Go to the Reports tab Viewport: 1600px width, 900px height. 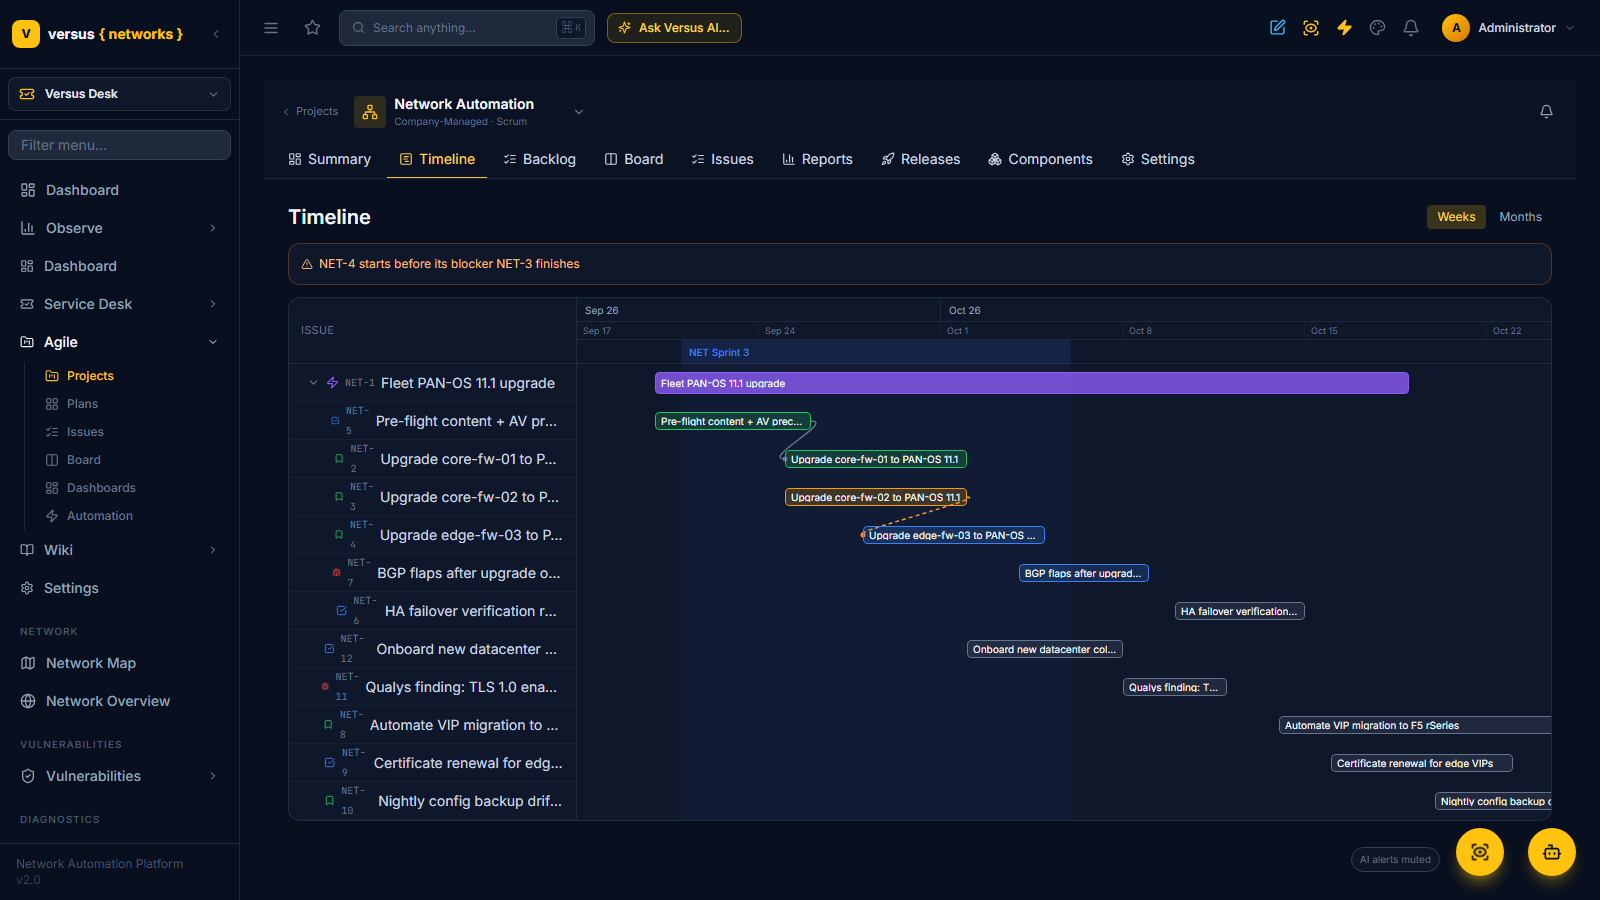point(817,159)
